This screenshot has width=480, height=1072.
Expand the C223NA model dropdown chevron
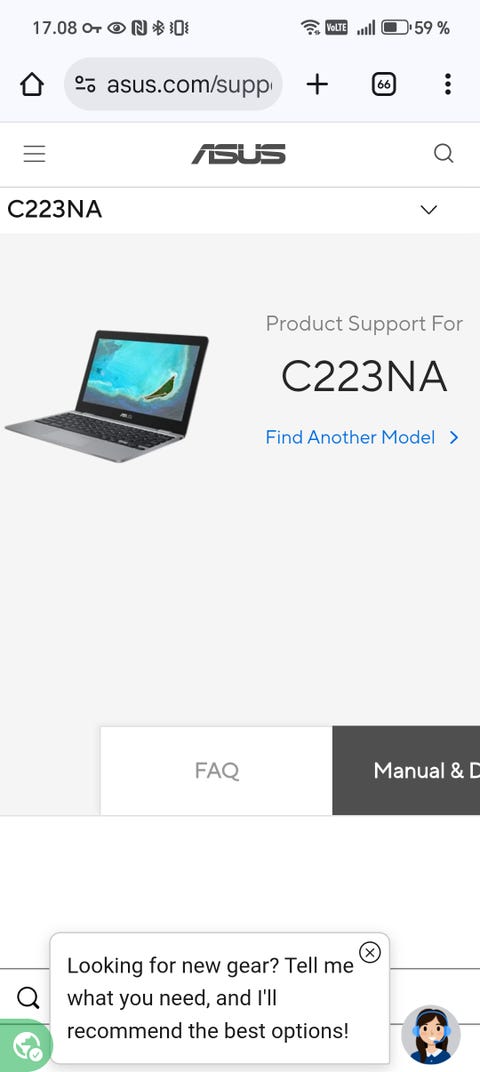(429, 210)
